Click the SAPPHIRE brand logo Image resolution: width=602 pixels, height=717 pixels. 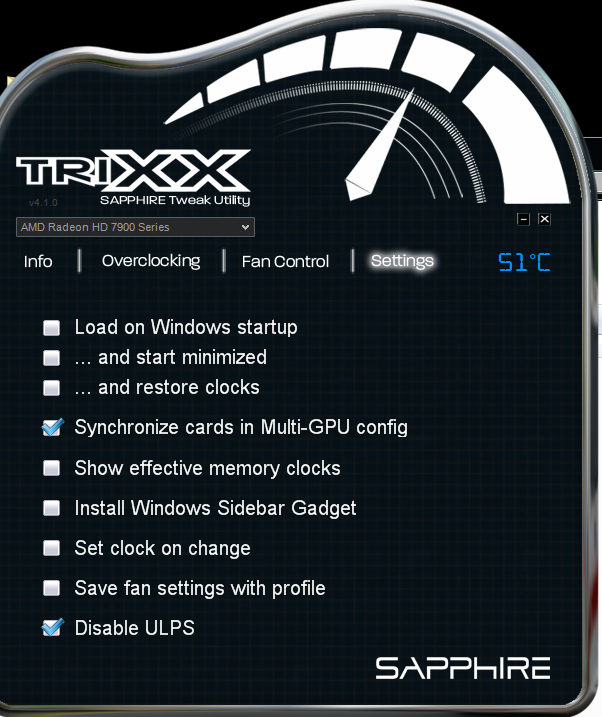click(x=463, y=668)
